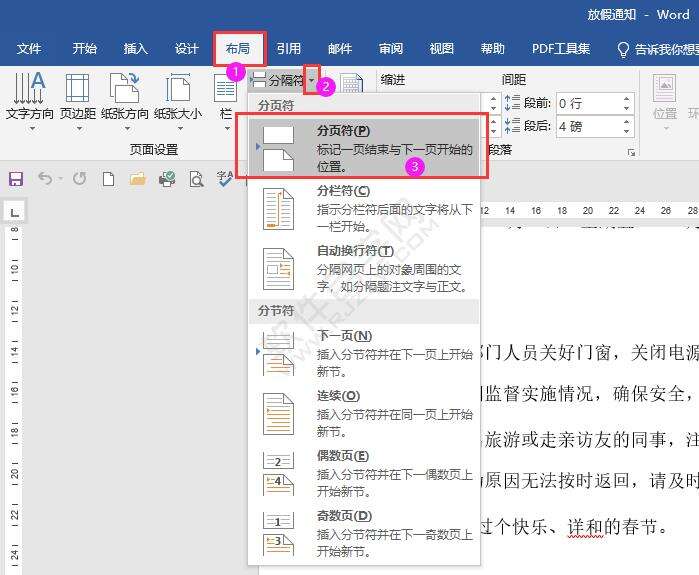Switch to the 引用 References tab
Viewport: 699px width, 575px height.
pyautogui.click(x=288, y=49)
